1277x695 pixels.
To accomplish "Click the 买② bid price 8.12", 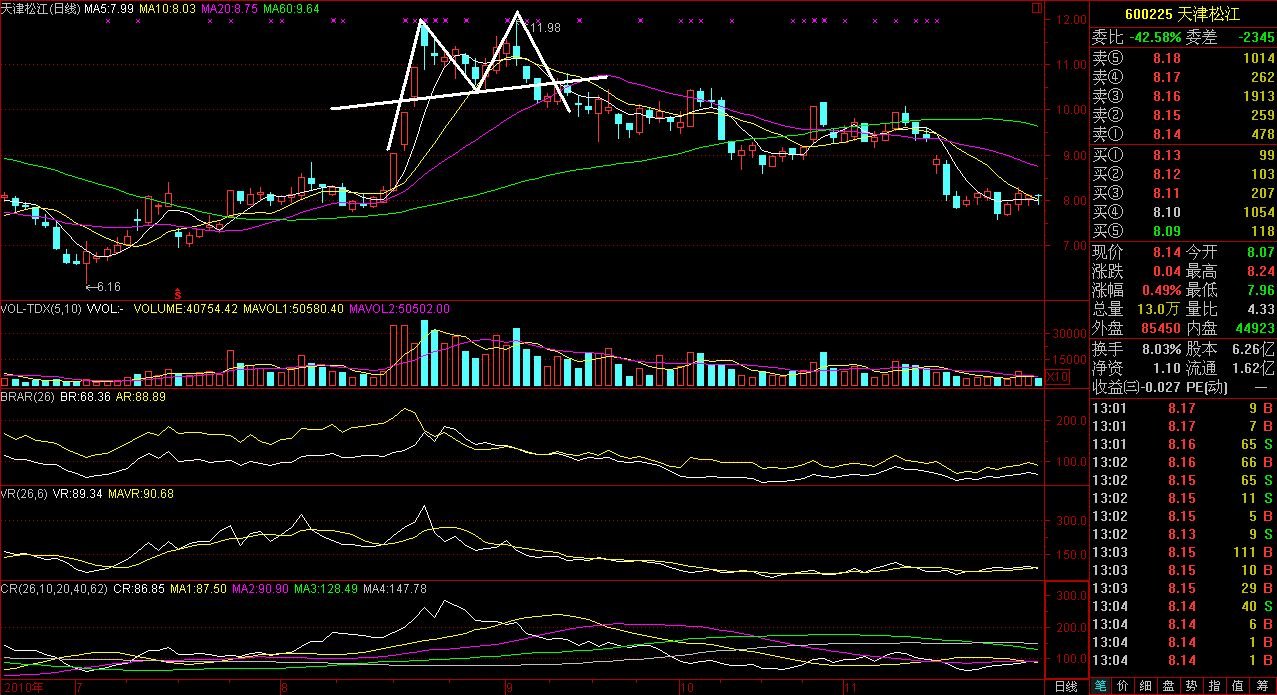I will (1166, 174).
